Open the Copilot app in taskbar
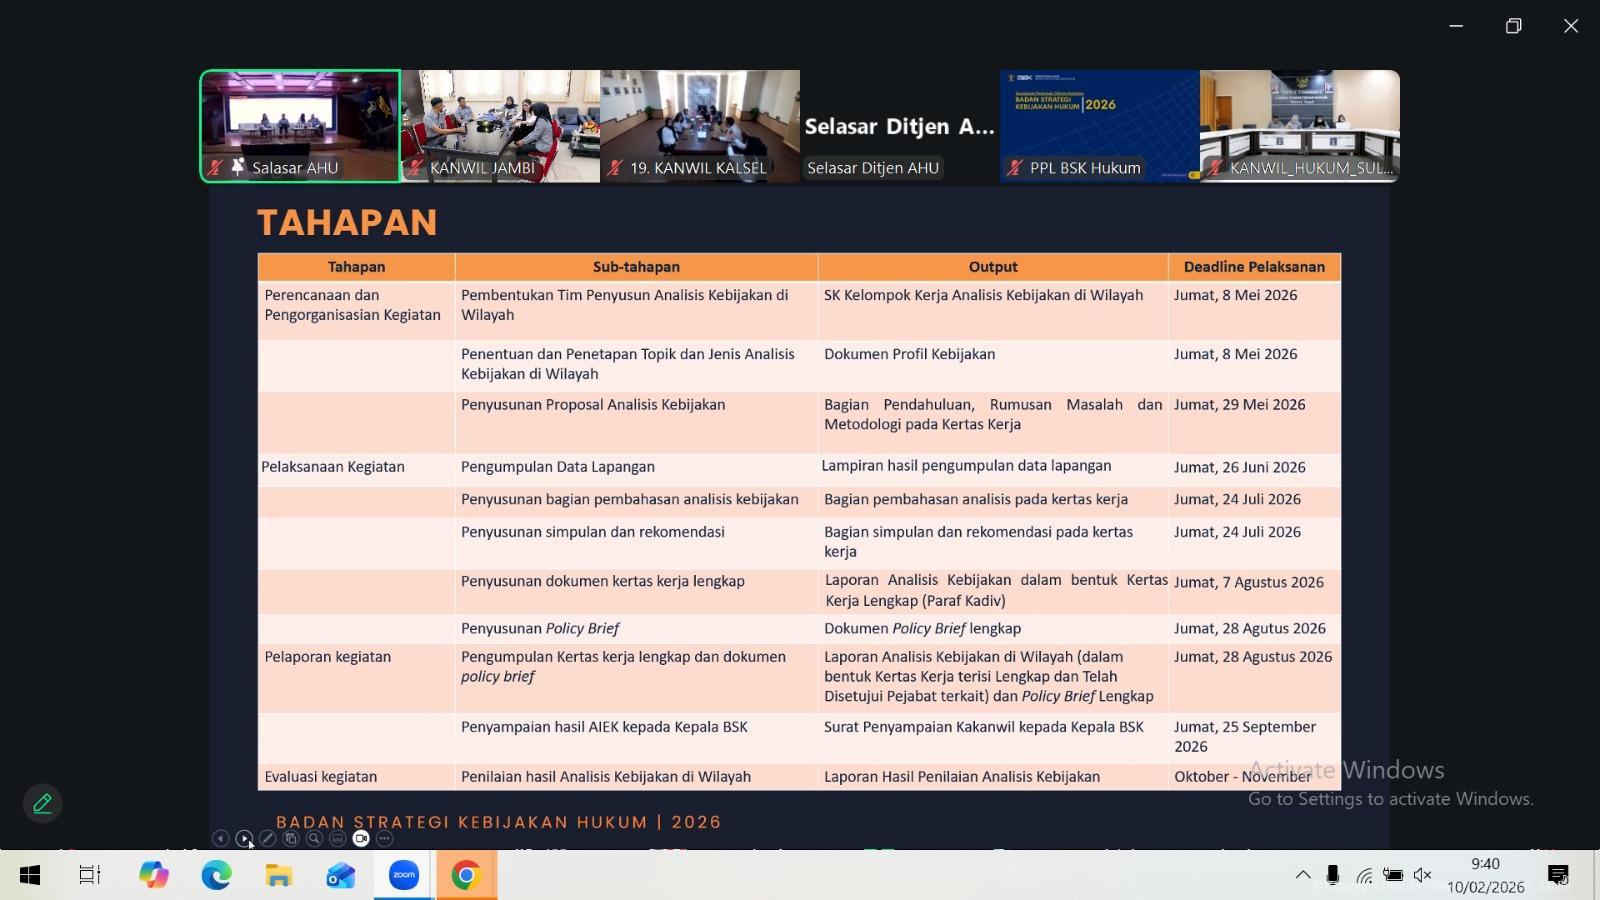Viewport: 1600px width, 900px height. click(x=154, y=875)
